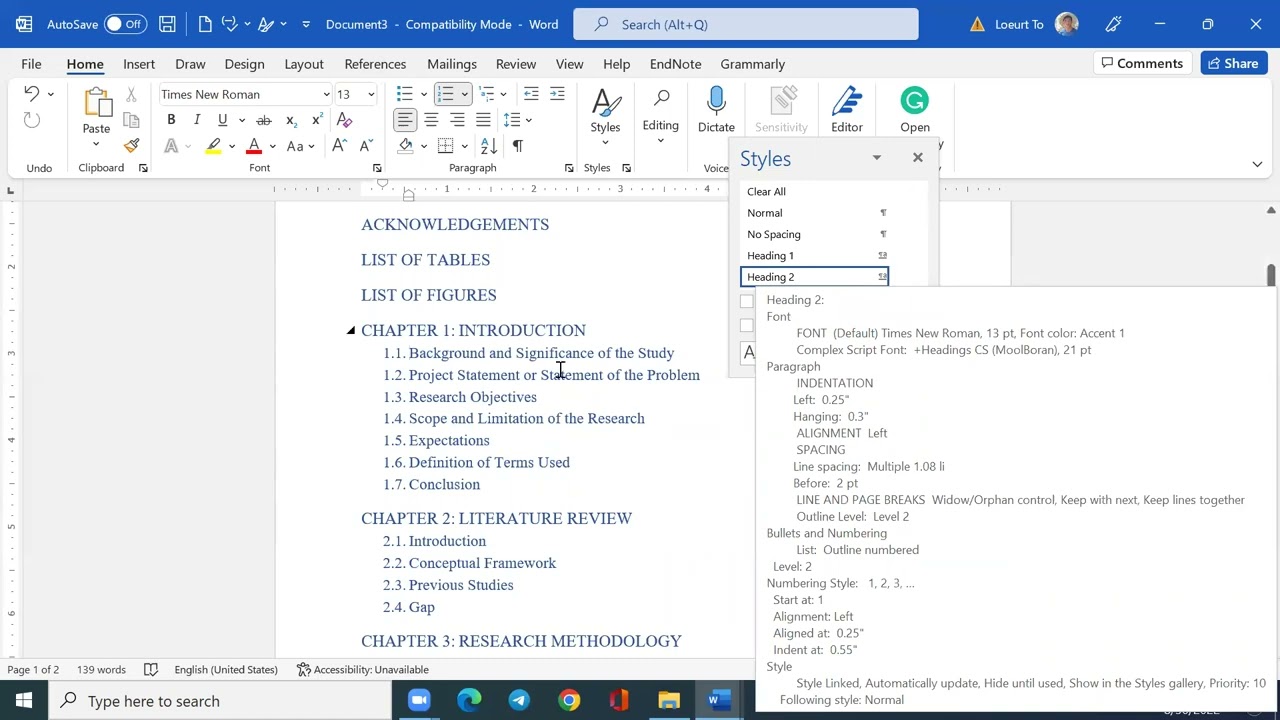
Task: Click the Show/Hide paragraph marks icon
Action: tap(517, 146)
